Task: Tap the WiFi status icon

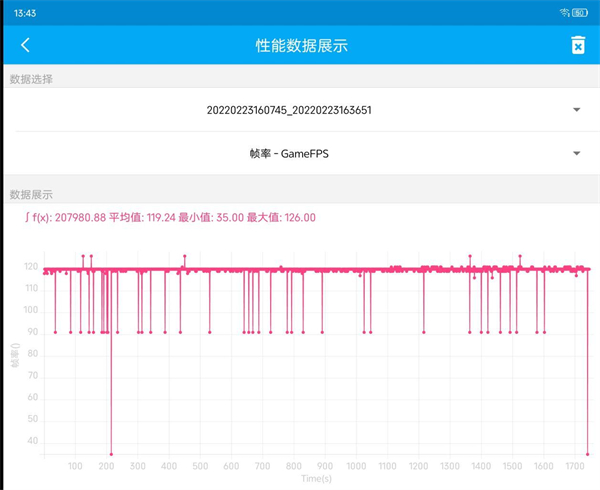Action: click(x=565, y=12)
